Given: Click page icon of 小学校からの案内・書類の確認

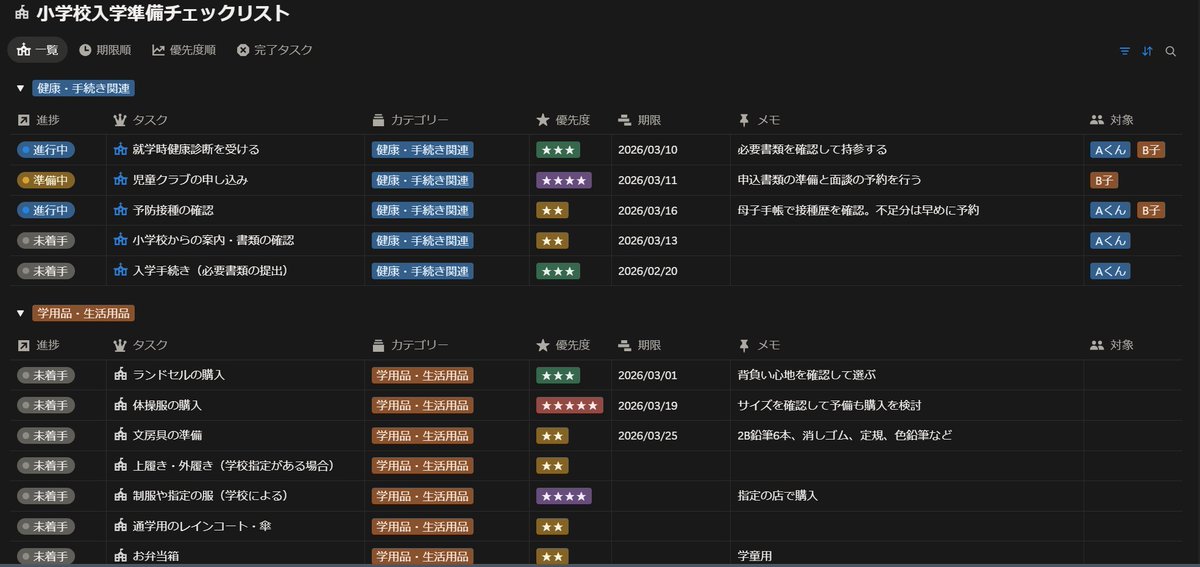Looking at the screenshot, I should click(x=121, y=240).
